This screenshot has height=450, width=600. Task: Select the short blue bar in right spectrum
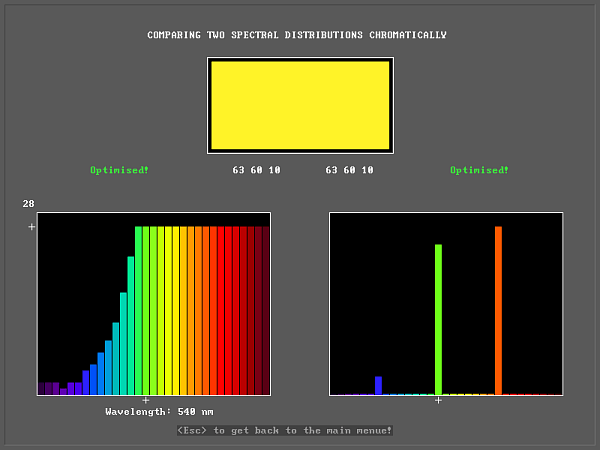[378, 385]
